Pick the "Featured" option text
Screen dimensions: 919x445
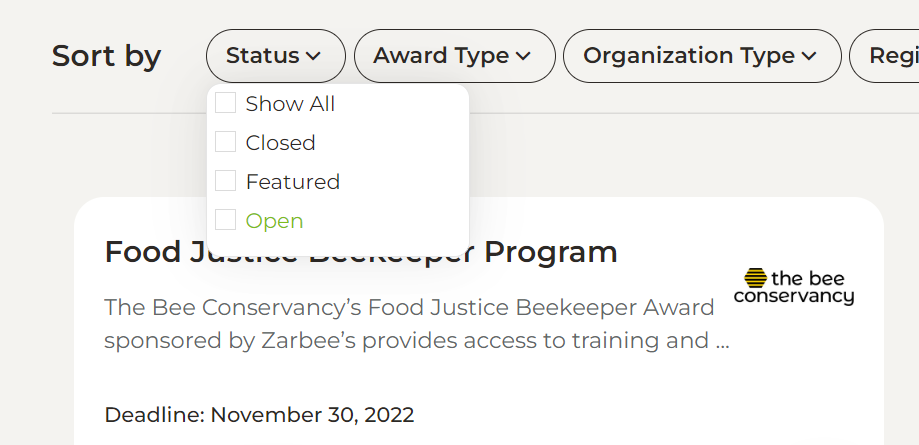293,182
